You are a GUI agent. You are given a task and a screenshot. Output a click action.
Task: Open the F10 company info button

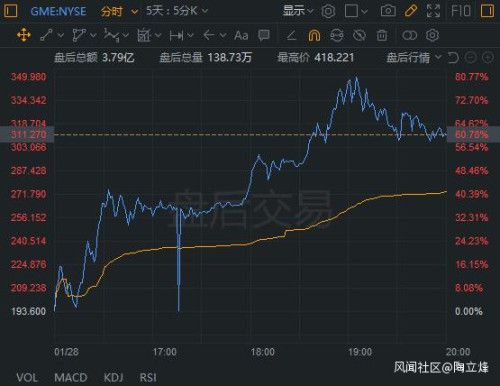461,11
